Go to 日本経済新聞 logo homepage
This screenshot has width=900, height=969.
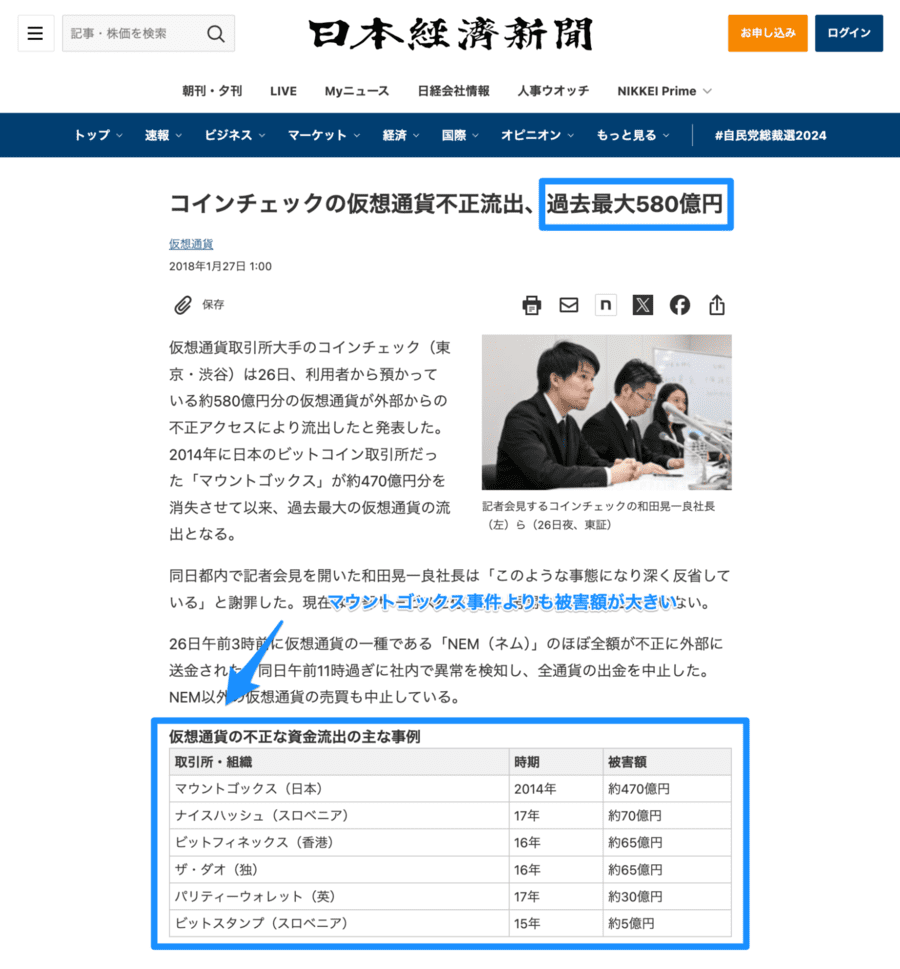click(451, 33)
